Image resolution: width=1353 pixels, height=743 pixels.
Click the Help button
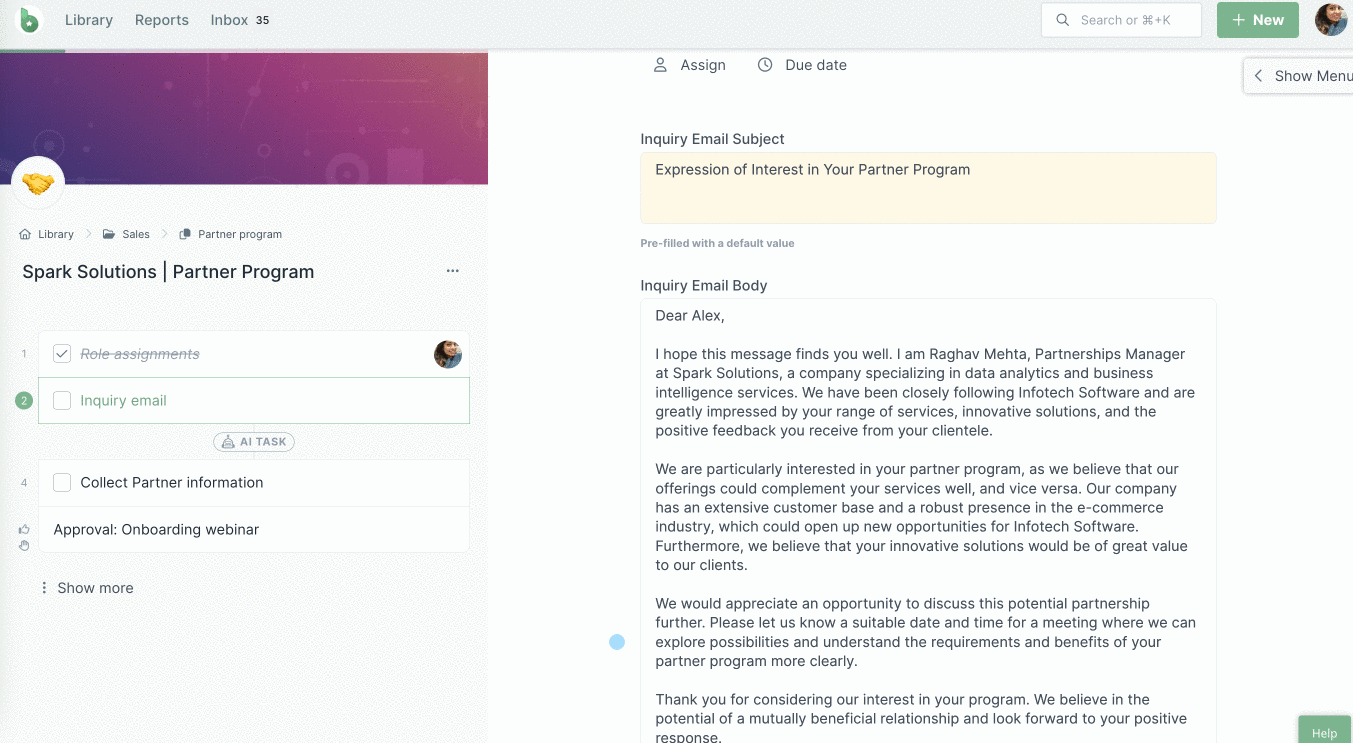tap(1325, 730)
